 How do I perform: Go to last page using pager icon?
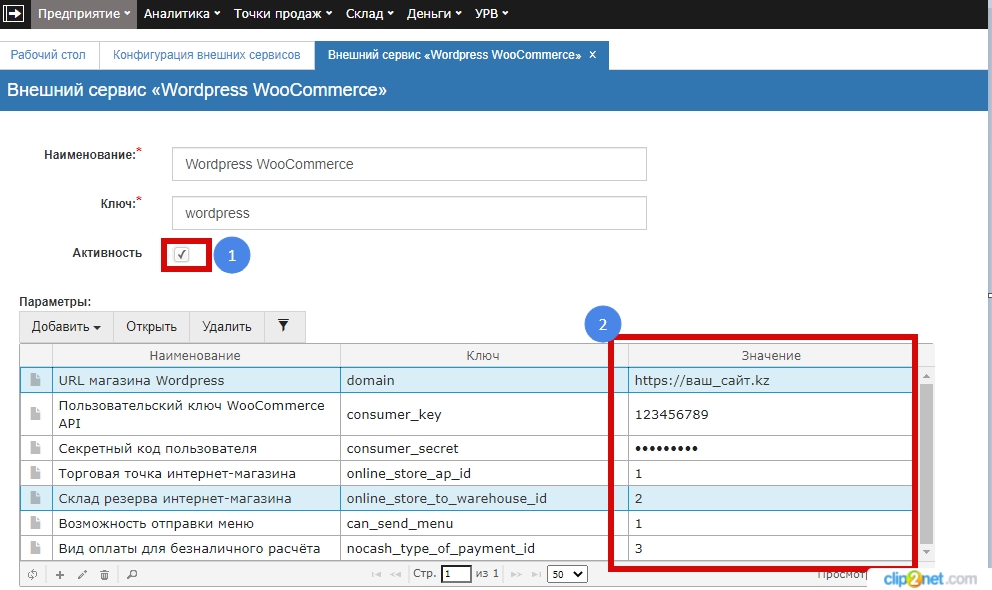click(536, 574)
